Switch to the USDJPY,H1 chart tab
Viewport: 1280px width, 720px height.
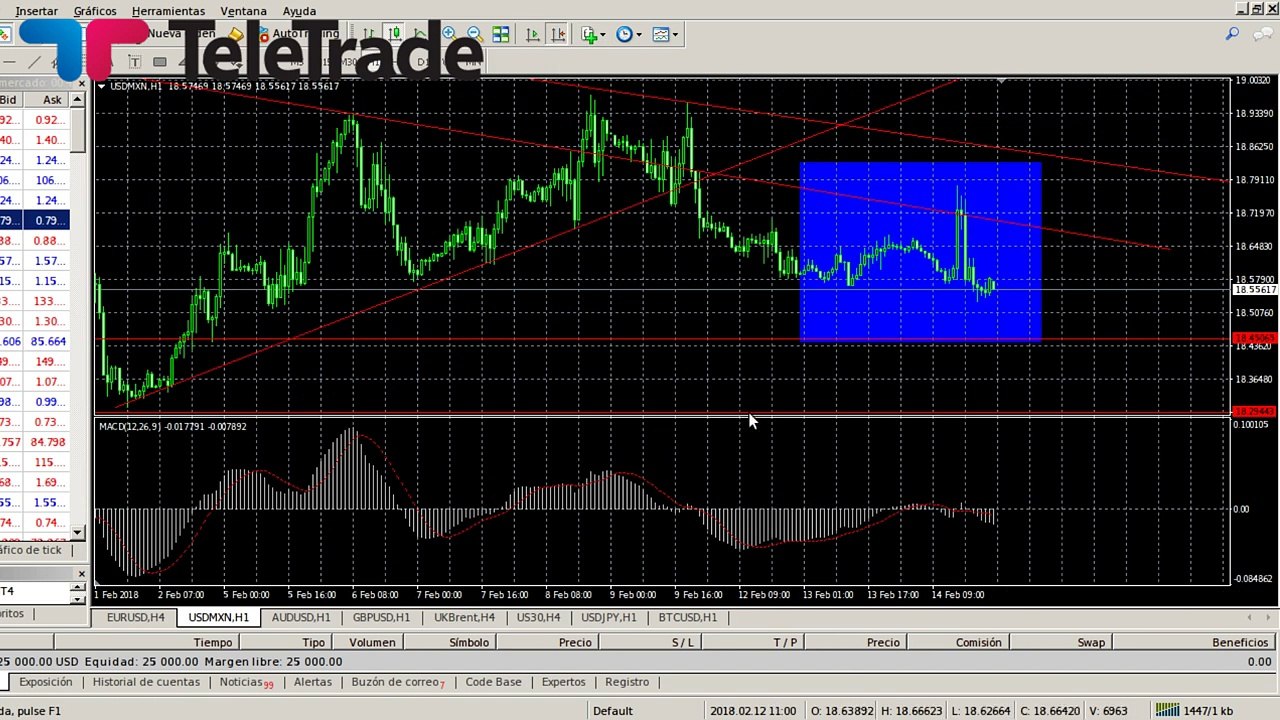click(x=608, y=617)
